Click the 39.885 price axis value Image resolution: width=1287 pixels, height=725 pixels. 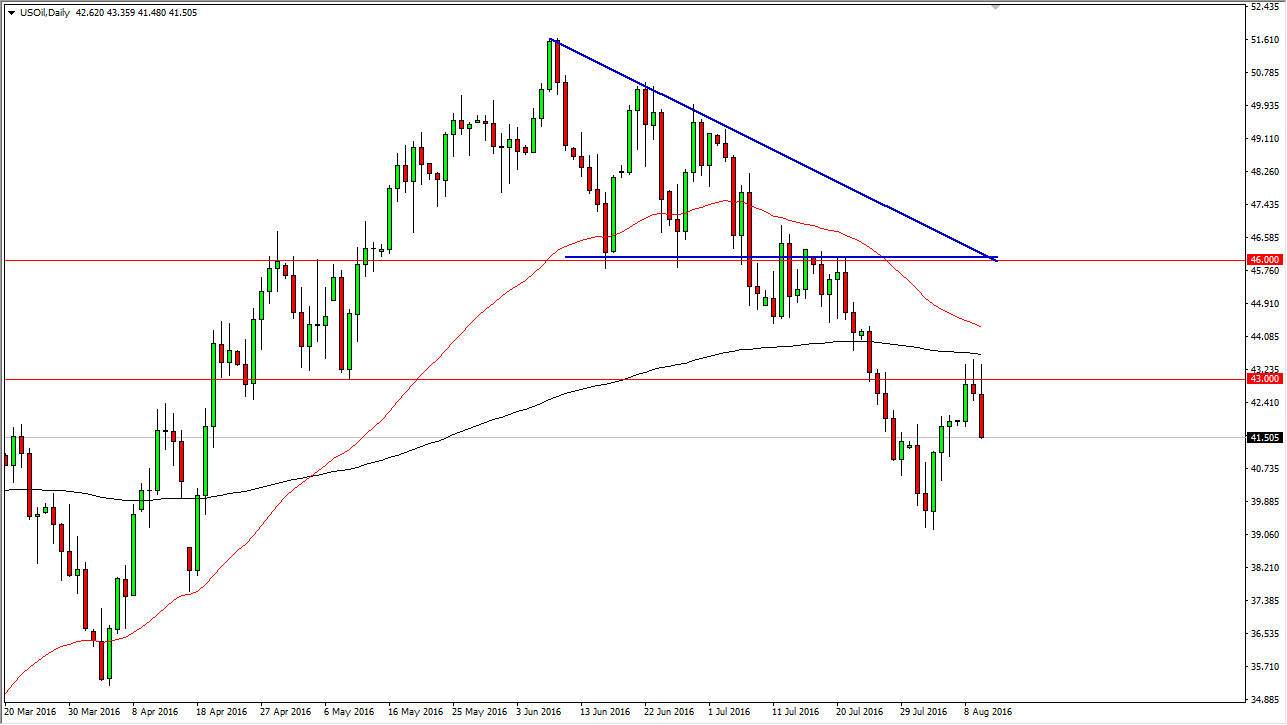tap(1265, 501)
